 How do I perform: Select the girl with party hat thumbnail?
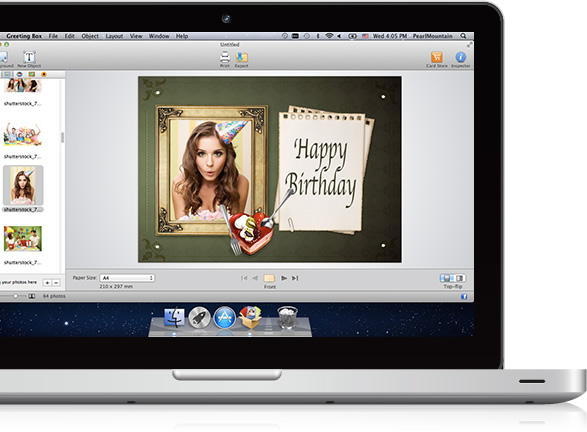23,185
